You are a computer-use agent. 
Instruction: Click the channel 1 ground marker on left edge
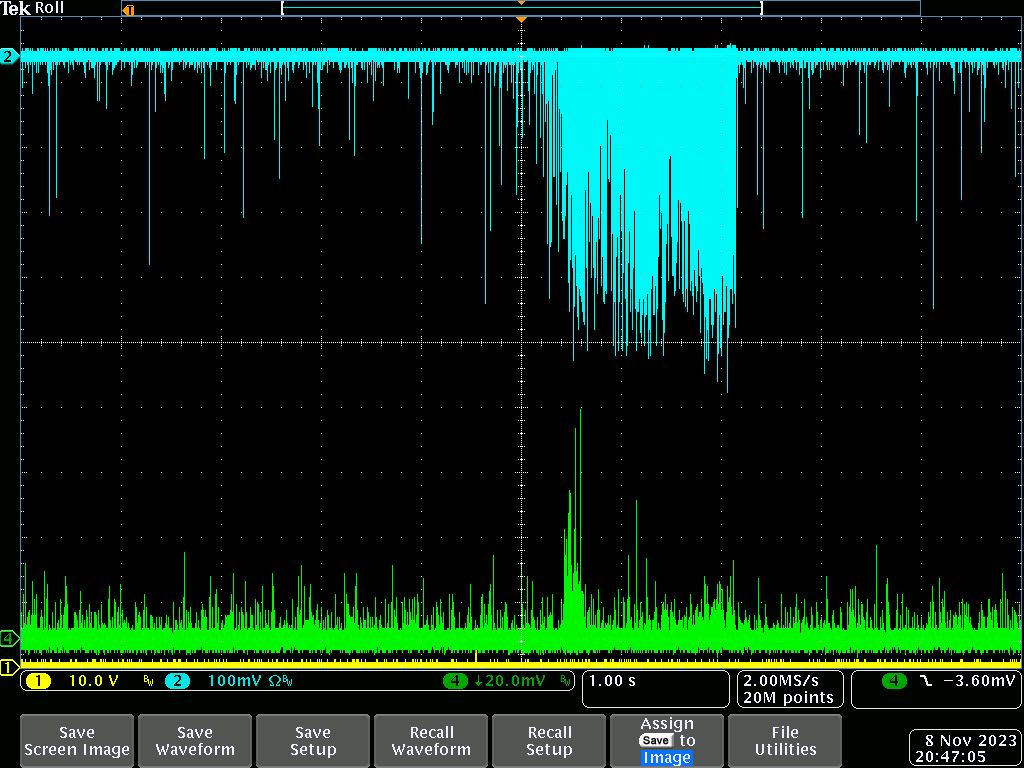coord(8,667)
